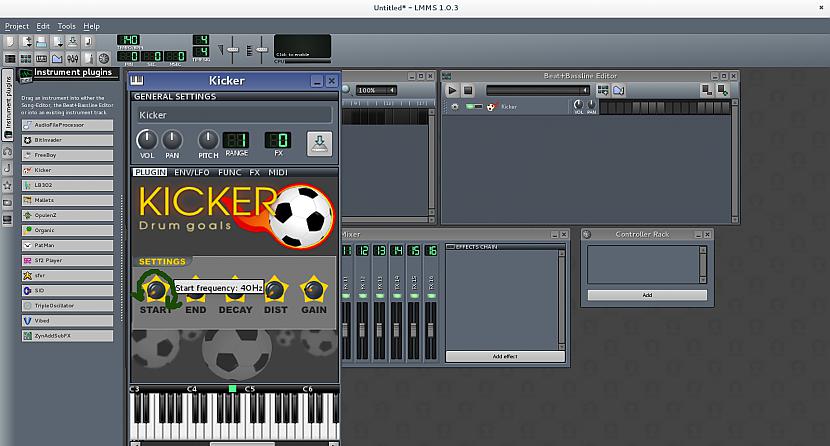Screen dimensions: 830x446
Task: Click the export project toolbar icon
Action: (x=73, y=42)
